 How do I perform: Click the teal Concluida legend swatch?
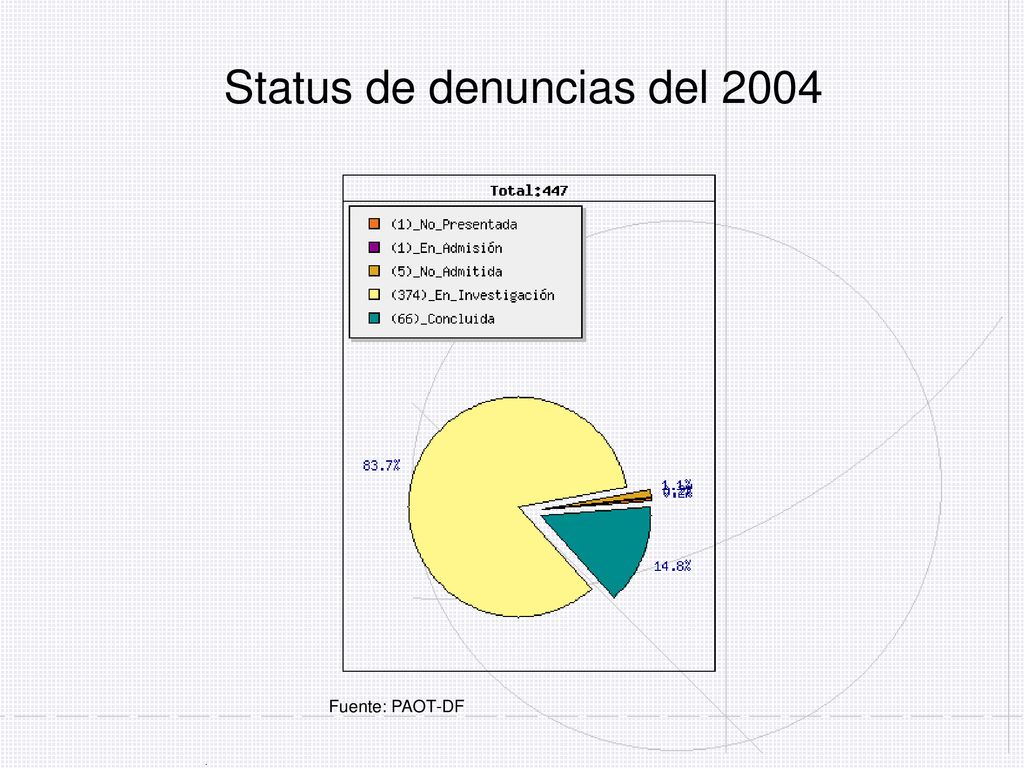(x=374, y=318)
